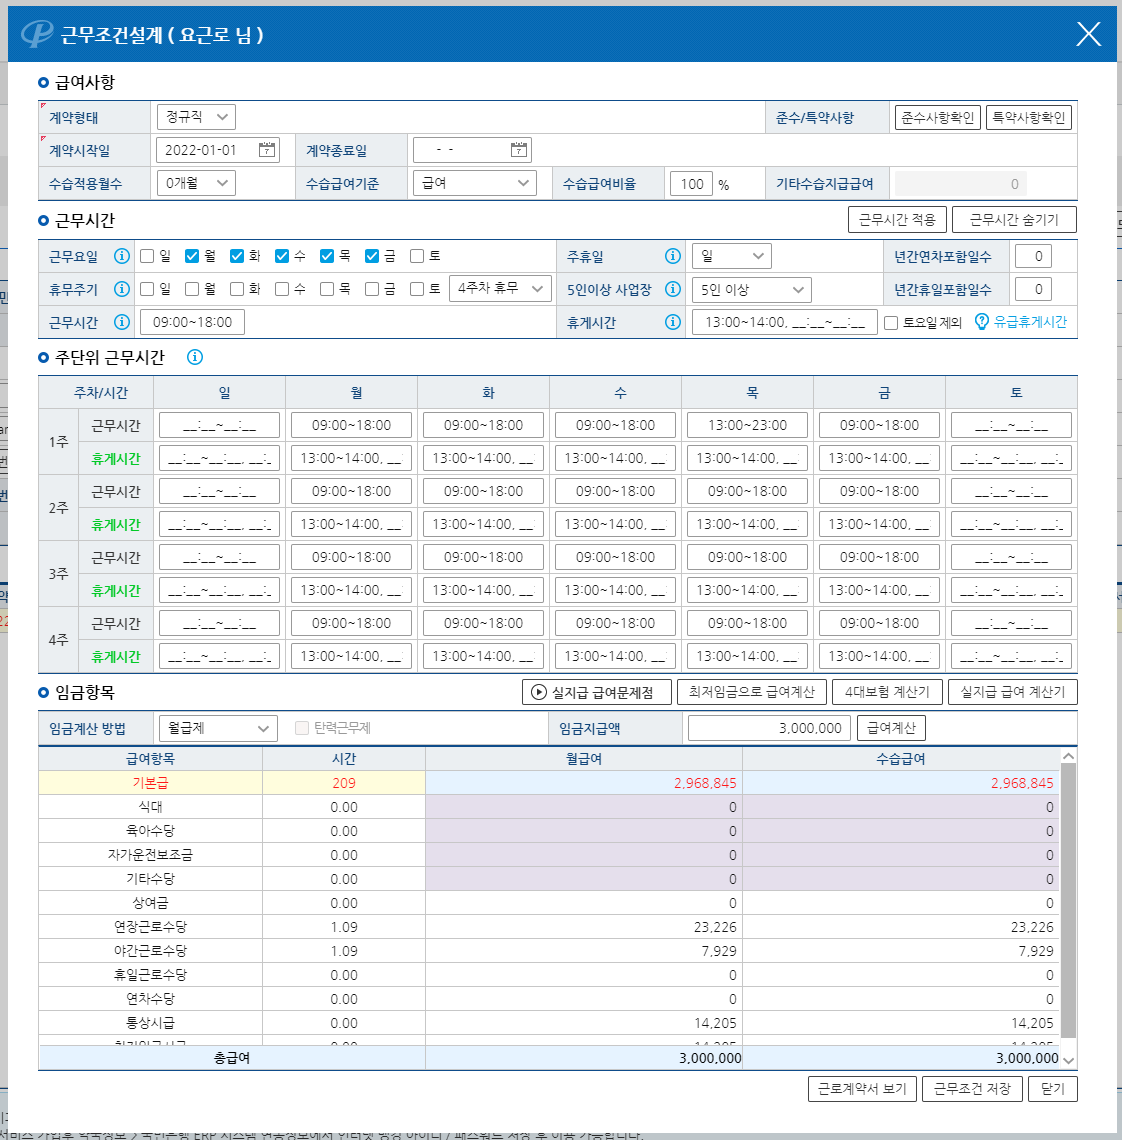The image size is (1122, 1140).
Task: Open calendar picker for 계약종료일
Action: [518, 150]
